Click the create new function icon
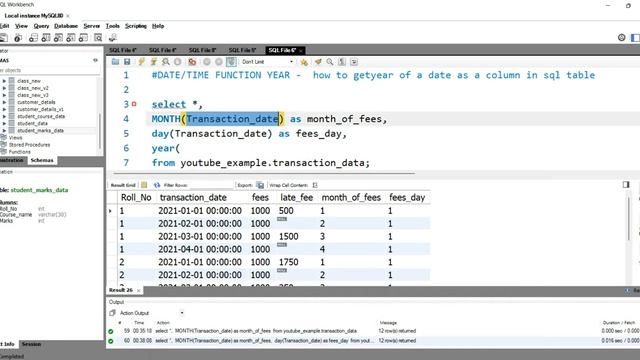This screenshot has width=640, height=360. click(x=83, y=38)
